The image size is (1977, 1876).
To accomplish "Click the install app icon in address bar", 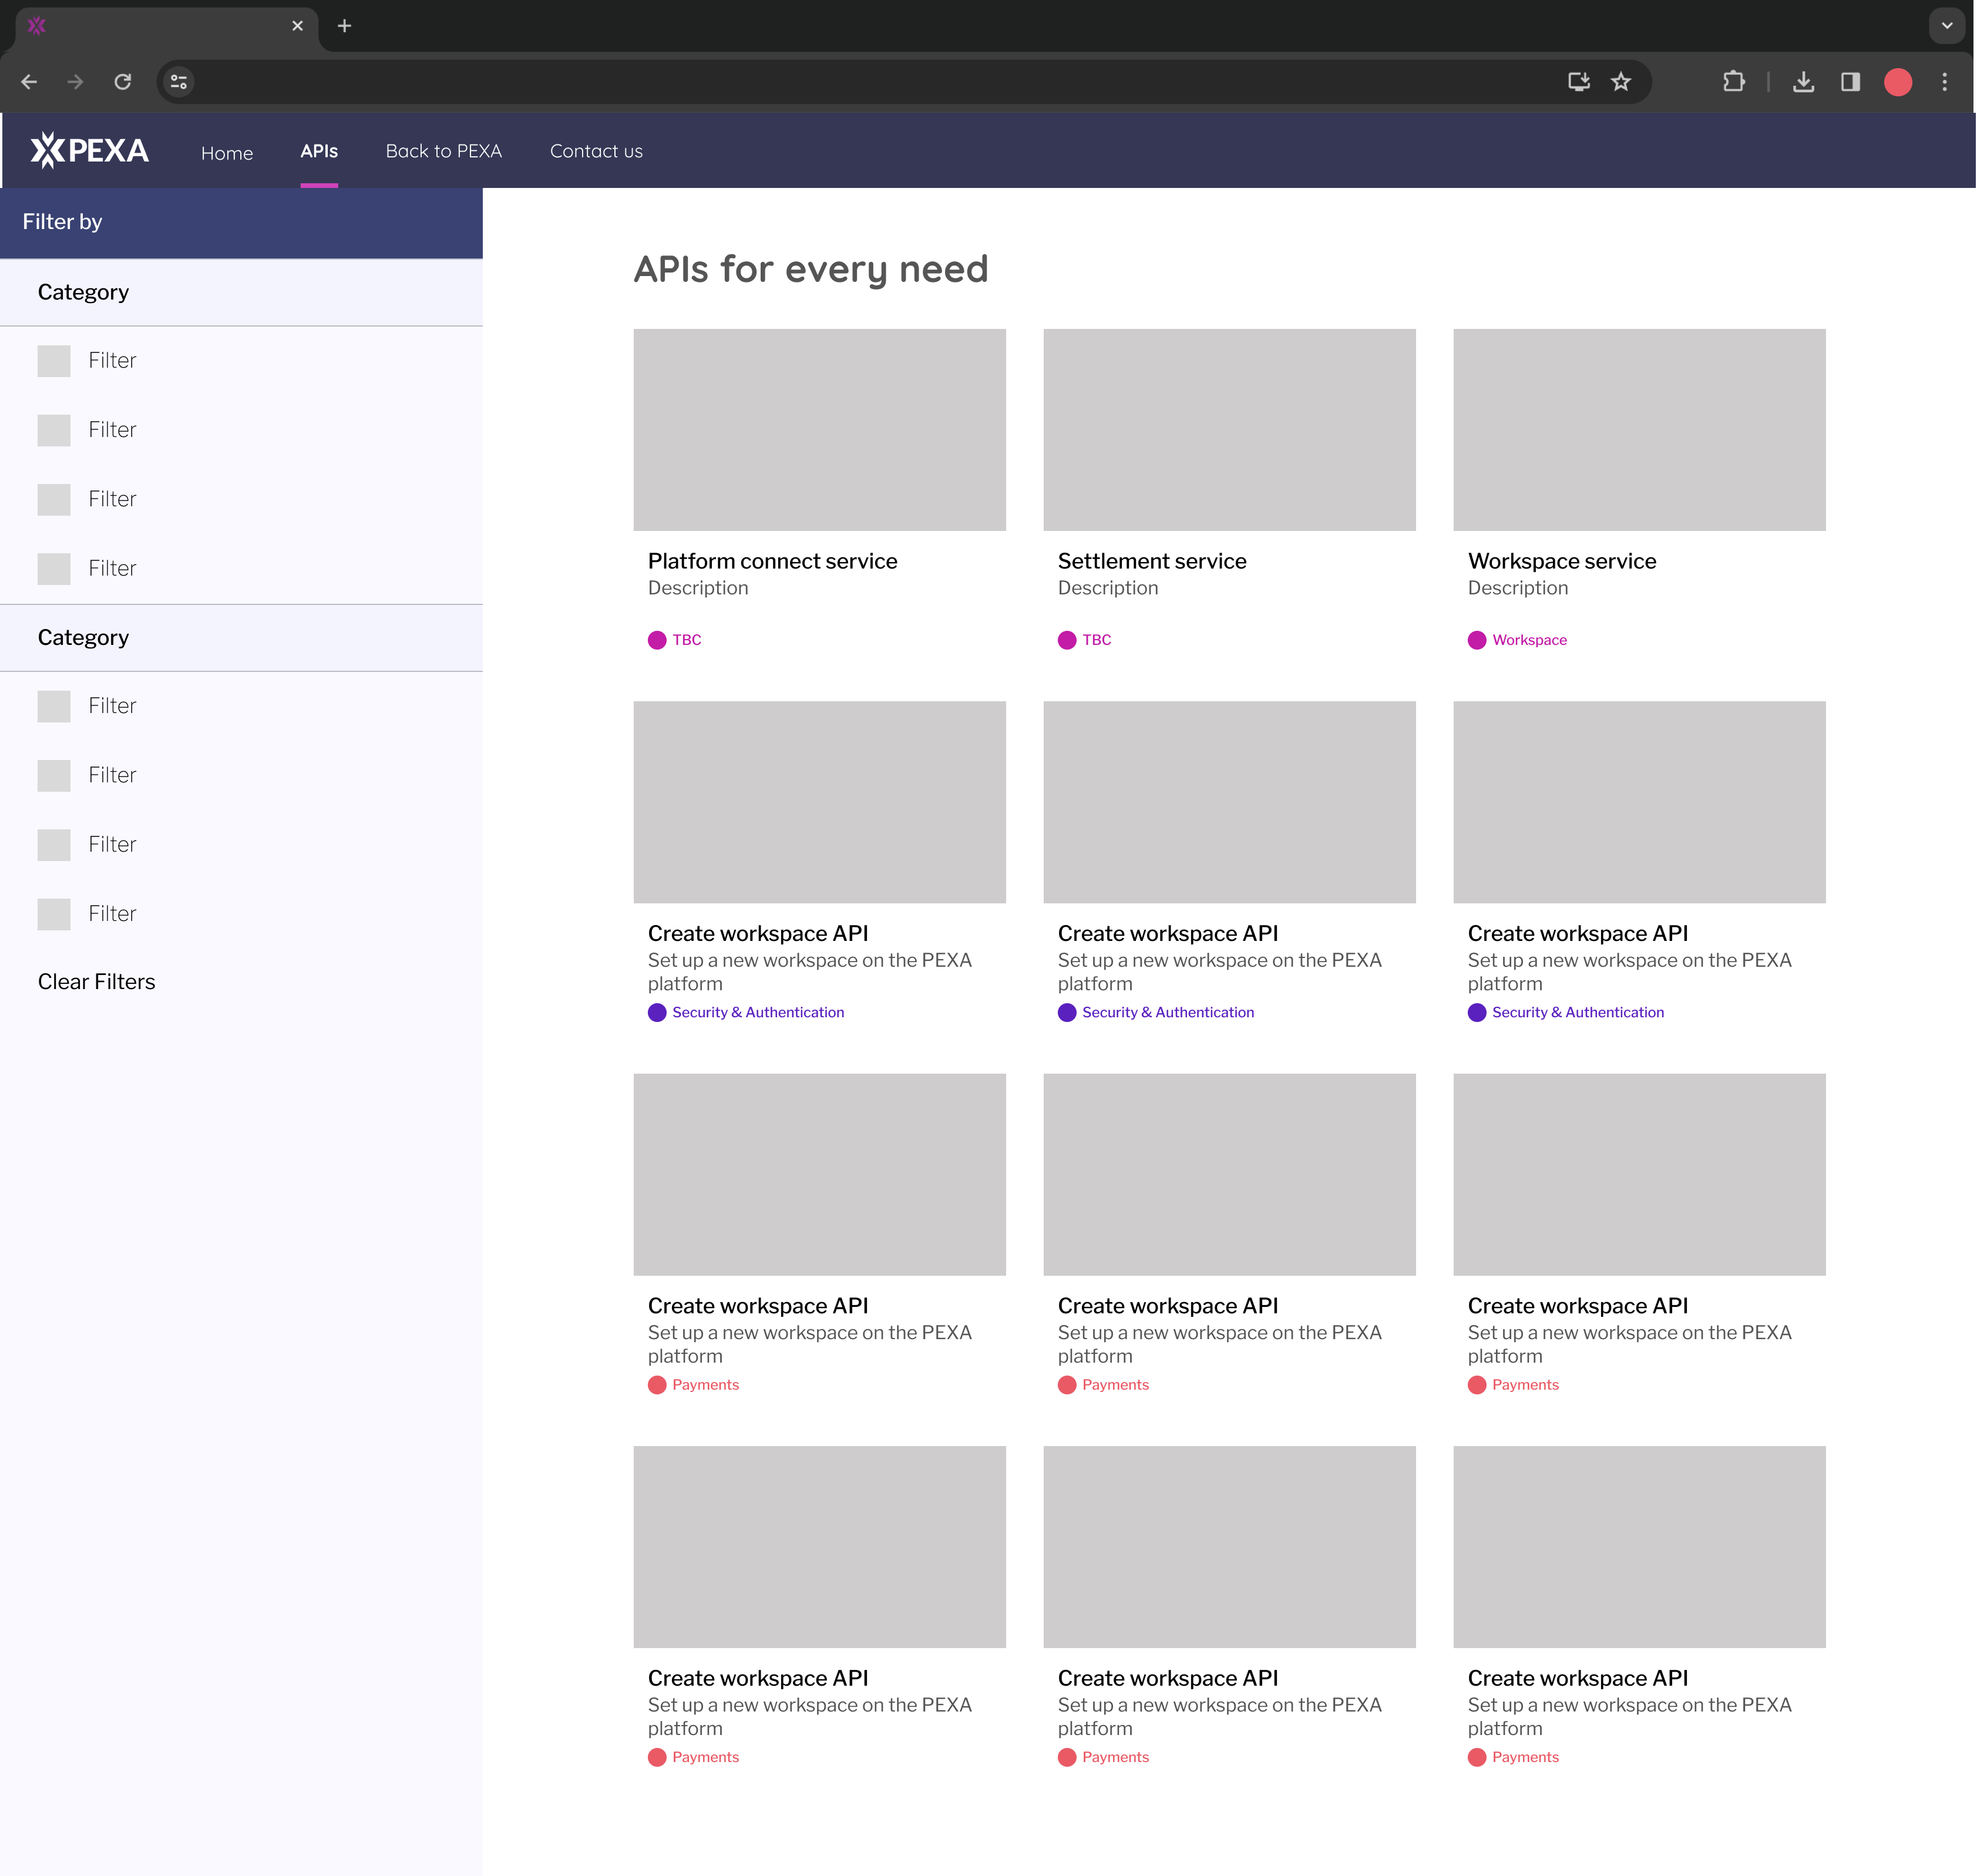I will coord(1578,82).
